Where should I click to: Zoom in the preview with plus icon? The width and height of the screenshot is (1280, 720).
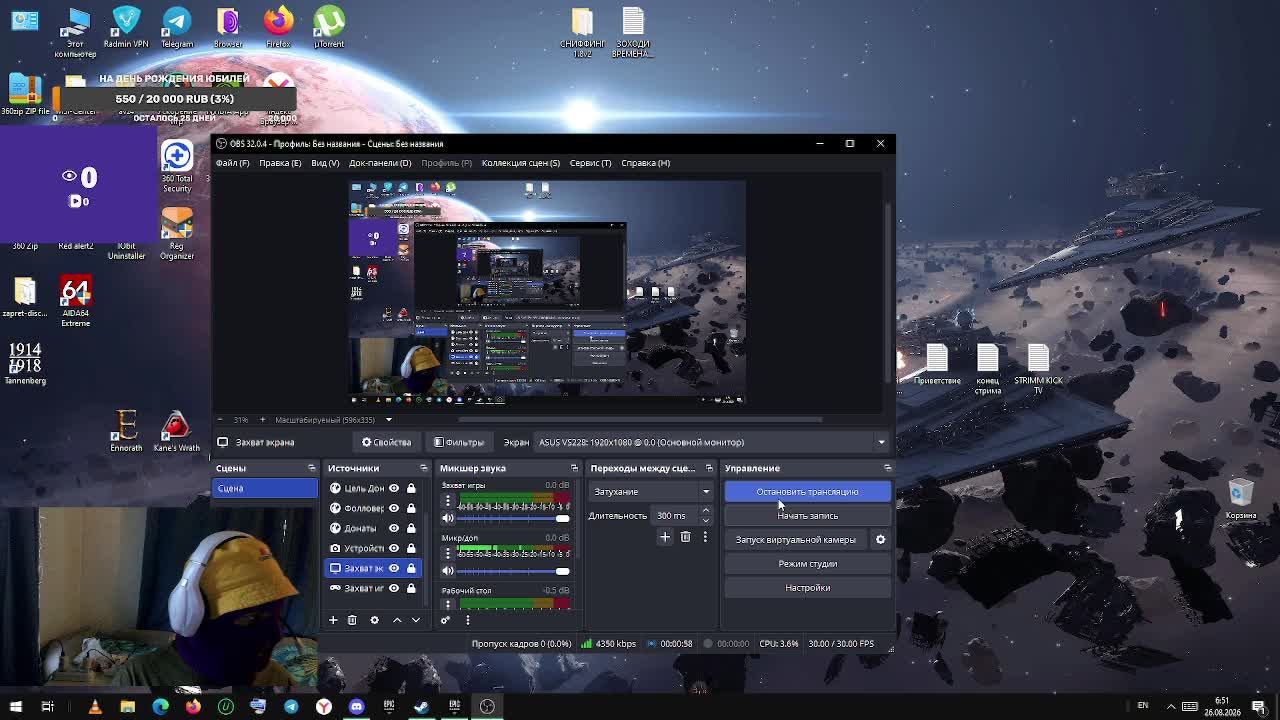point(263,420)
